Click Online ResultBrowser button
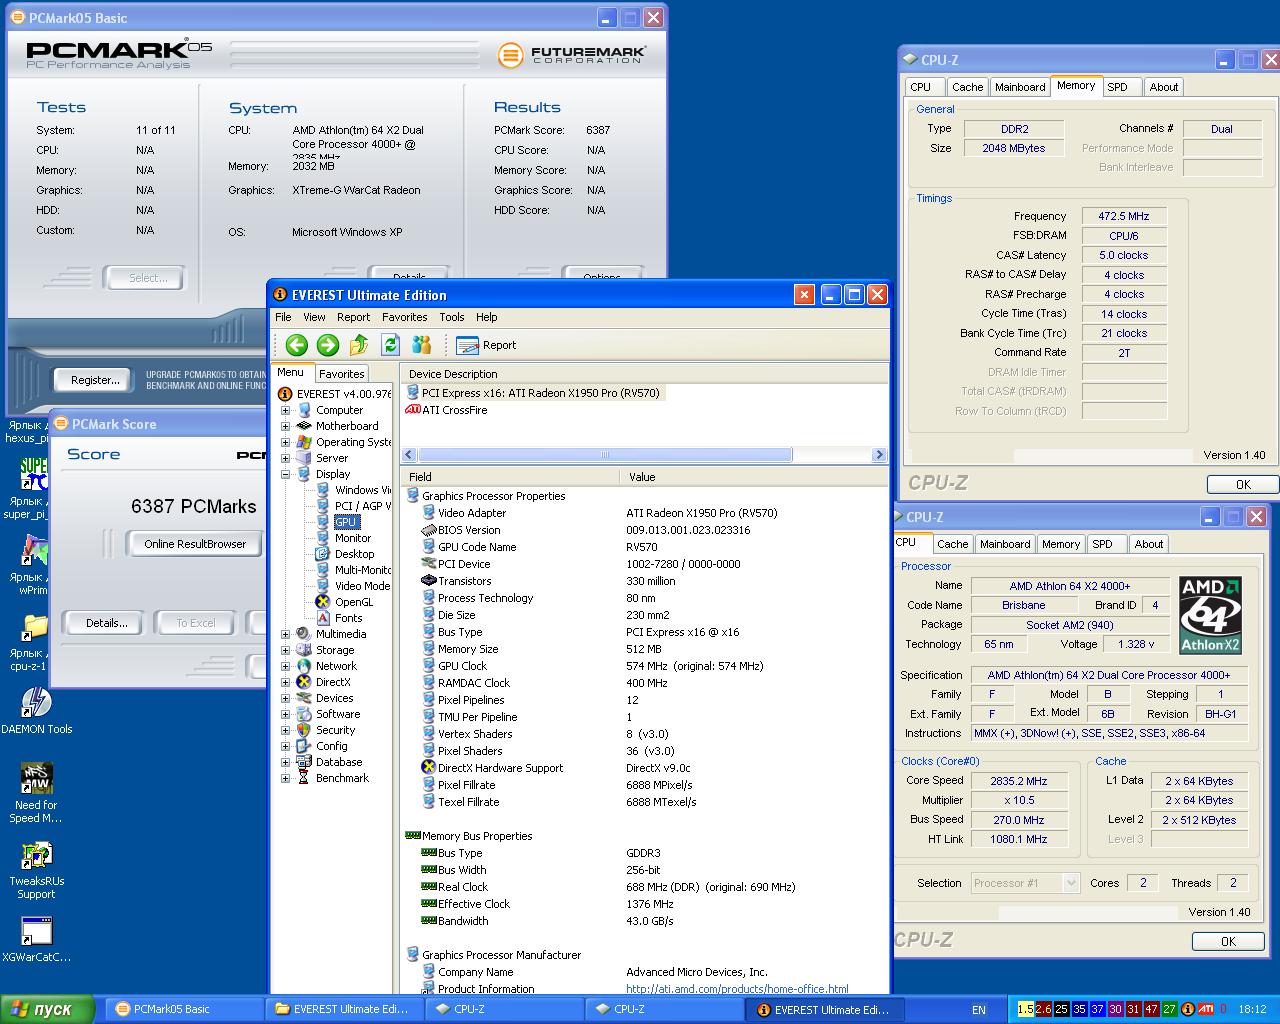Viewport: 1280px width, 1024px height. pyautogui.click(x=195, y=544)
